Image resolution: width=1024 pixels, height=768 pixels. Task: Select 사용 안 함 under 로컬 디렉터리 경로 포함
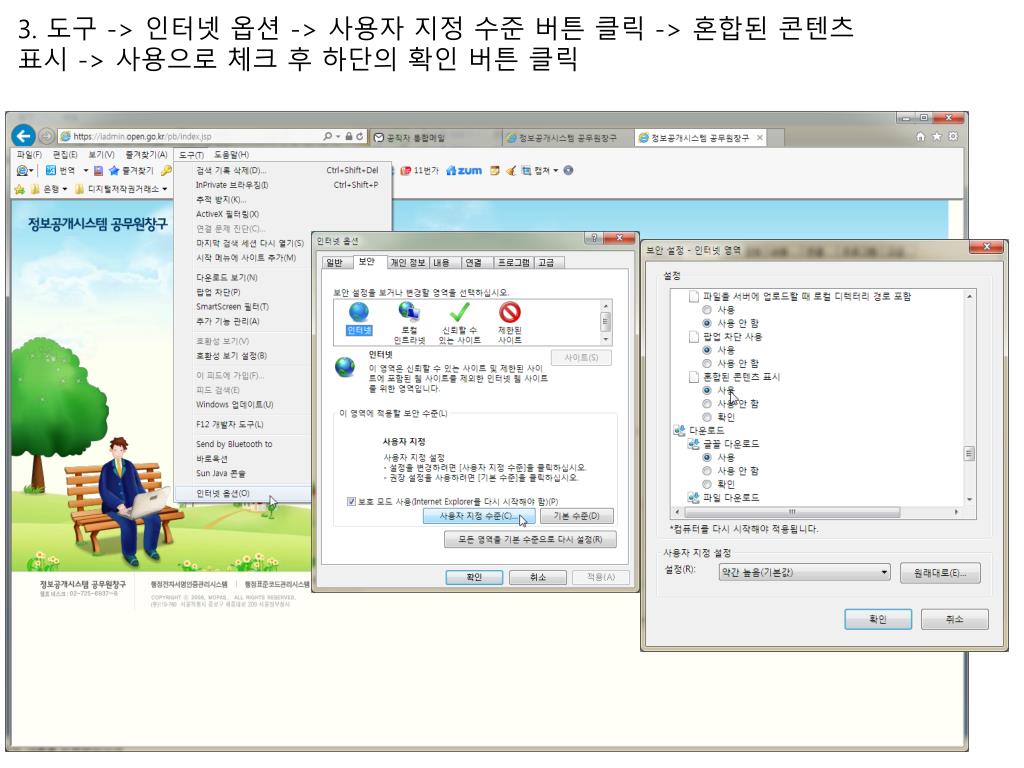click(x=707, y=323)
